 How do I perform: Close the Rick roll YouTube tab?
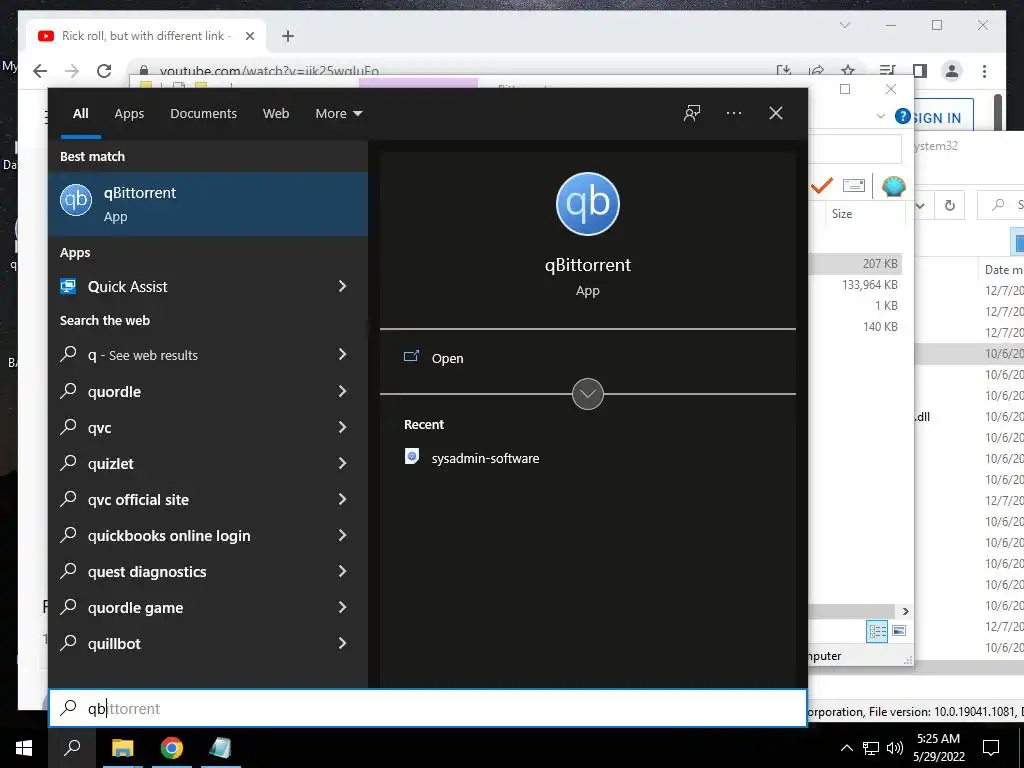249,36
